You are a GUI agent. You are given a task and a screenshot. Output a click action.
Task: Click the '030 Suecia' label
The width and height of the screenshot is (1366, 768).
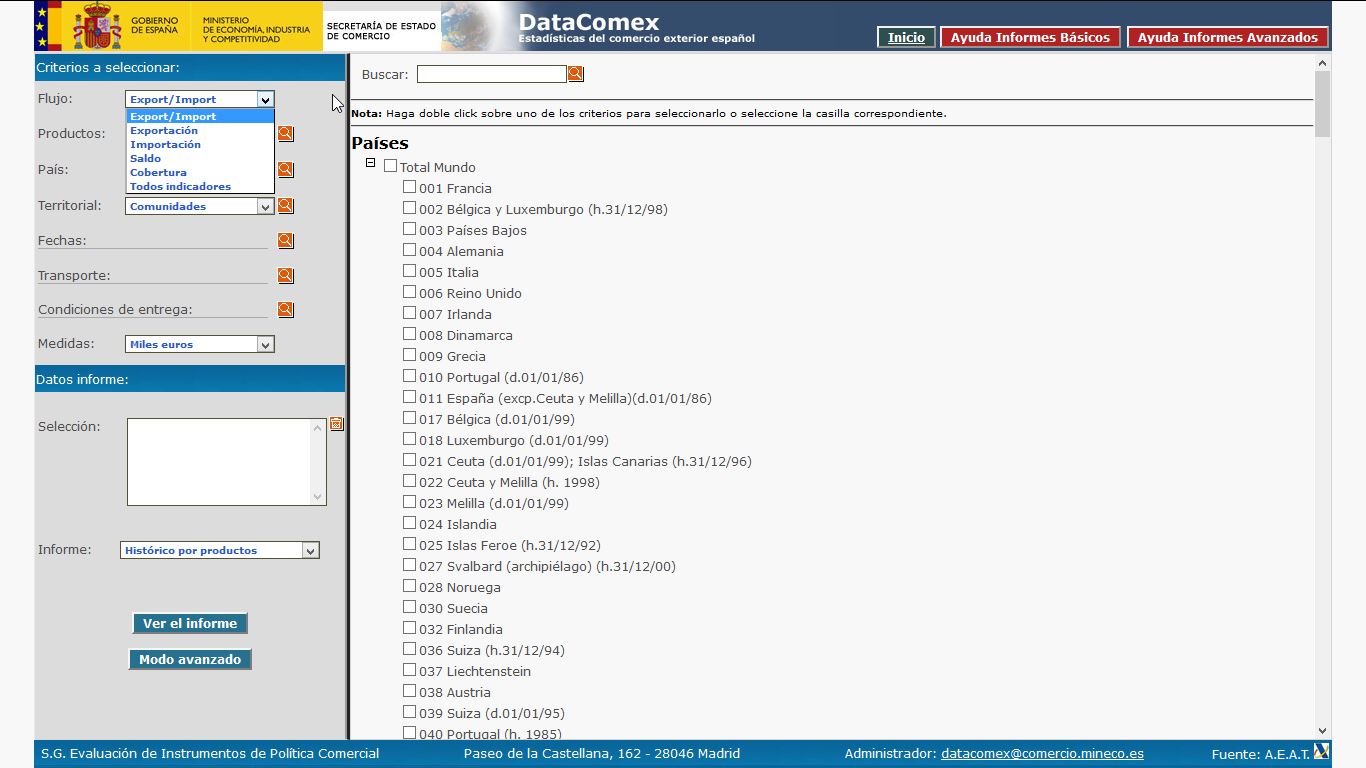[453, 608]
